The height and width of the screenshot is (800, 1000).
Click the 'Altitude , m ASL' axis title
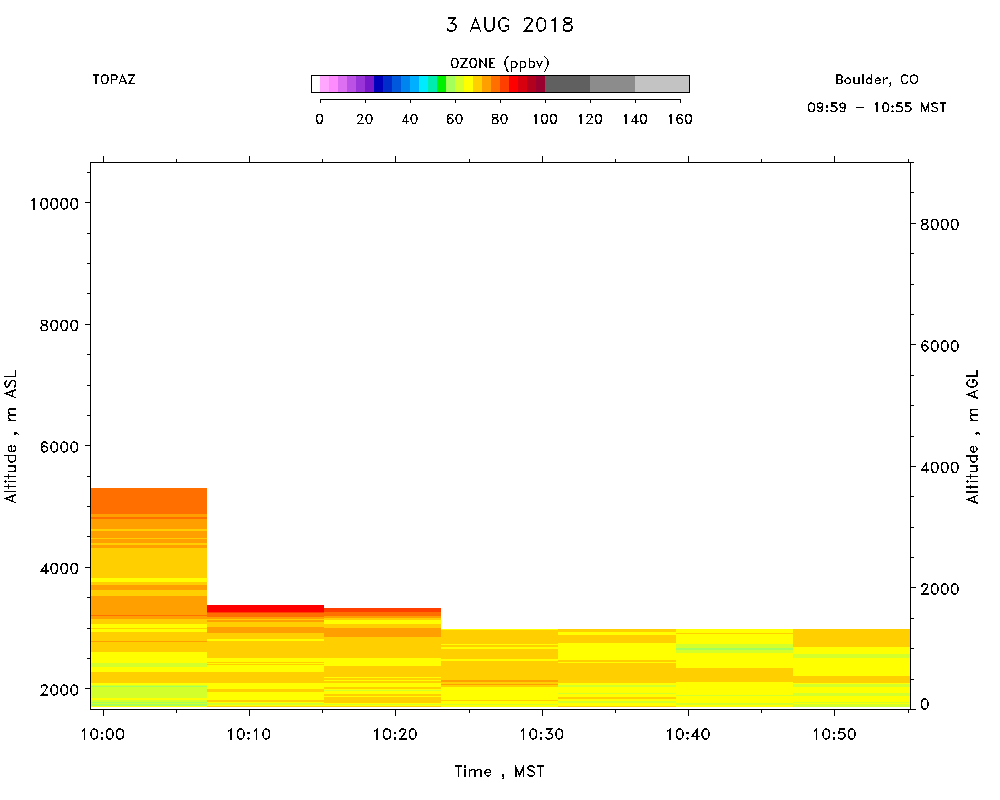click(11, 436)
